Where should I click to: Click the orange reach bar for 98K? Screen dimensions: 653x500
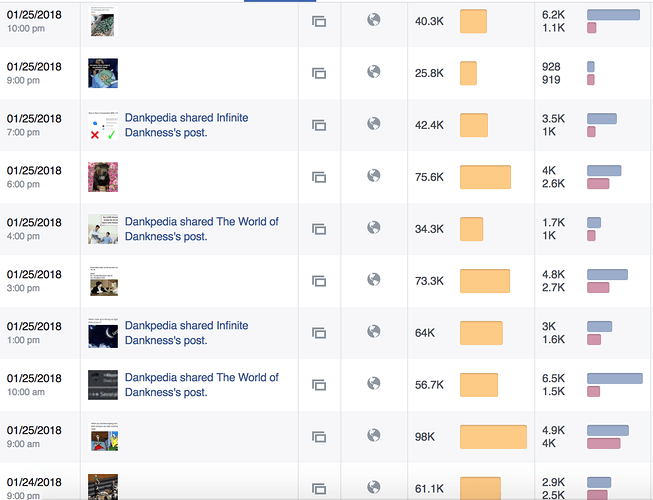click(493, 437)
